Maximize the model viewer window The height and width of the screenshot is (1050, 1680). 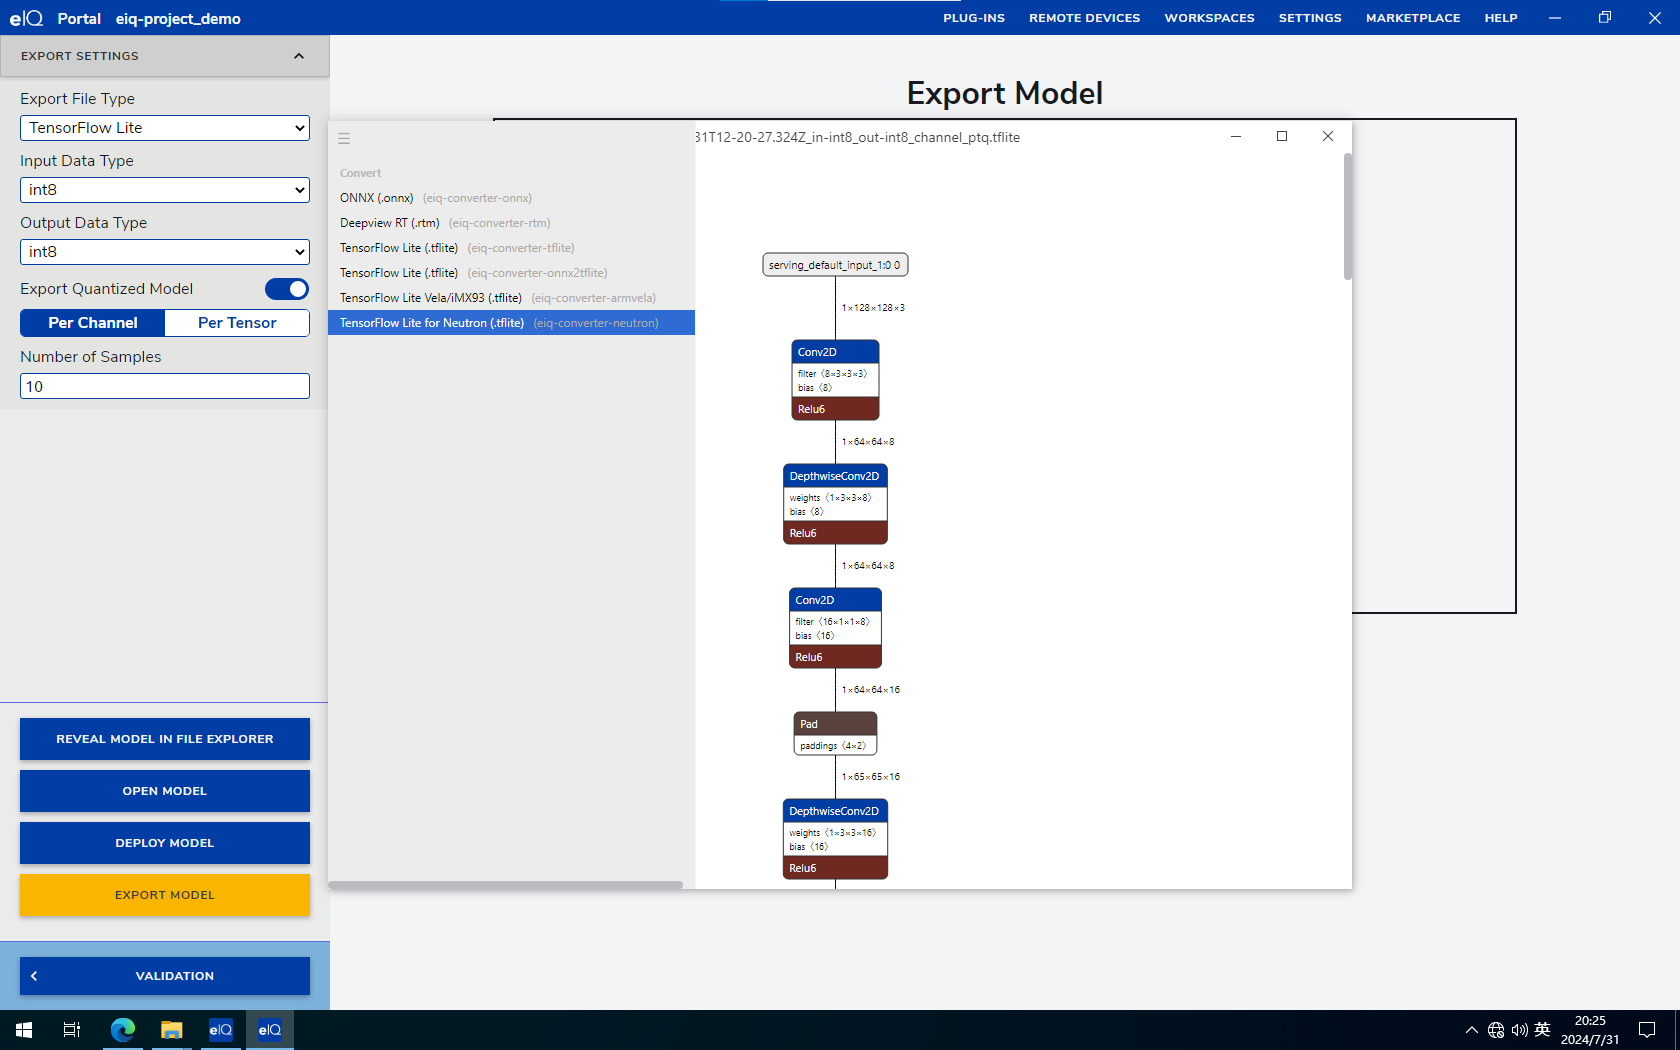(1282, 136)
